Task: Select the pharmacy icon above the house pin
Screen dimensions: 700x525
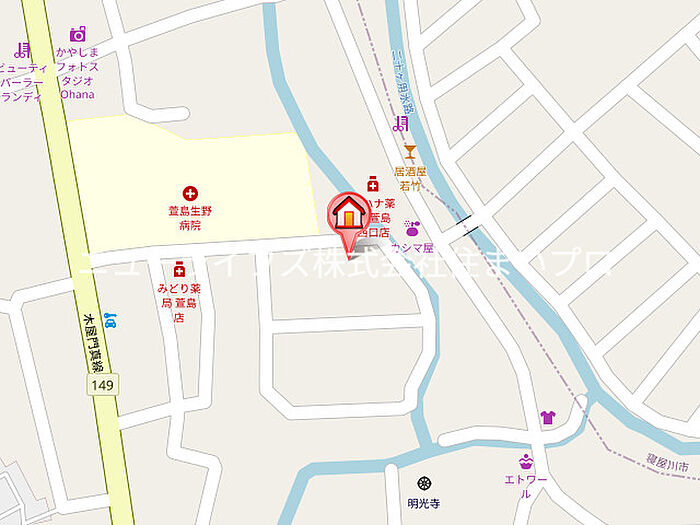Action: click(373, 183)
